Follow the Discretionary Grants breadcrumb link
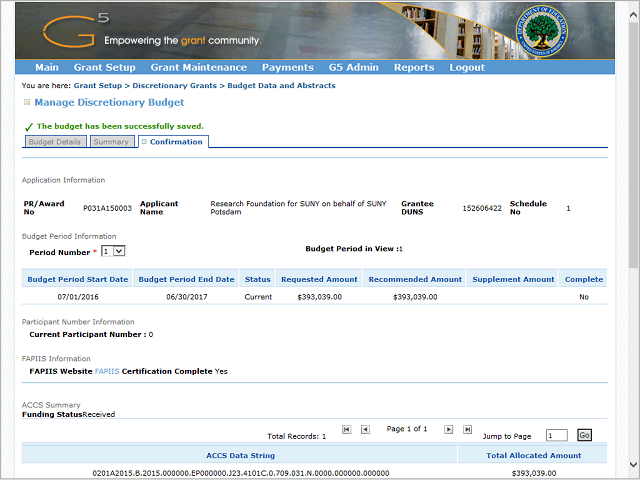 point(174,86)
